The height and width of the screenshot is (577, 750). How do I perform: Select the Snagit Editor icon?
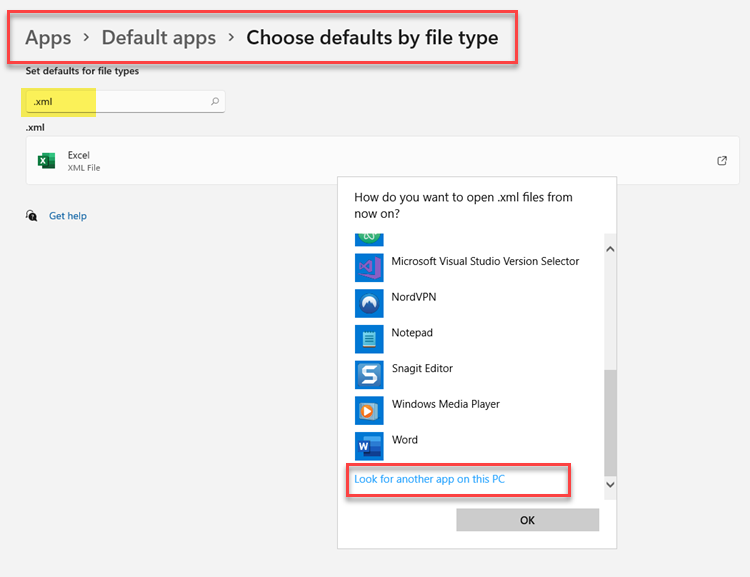(369, 374)
